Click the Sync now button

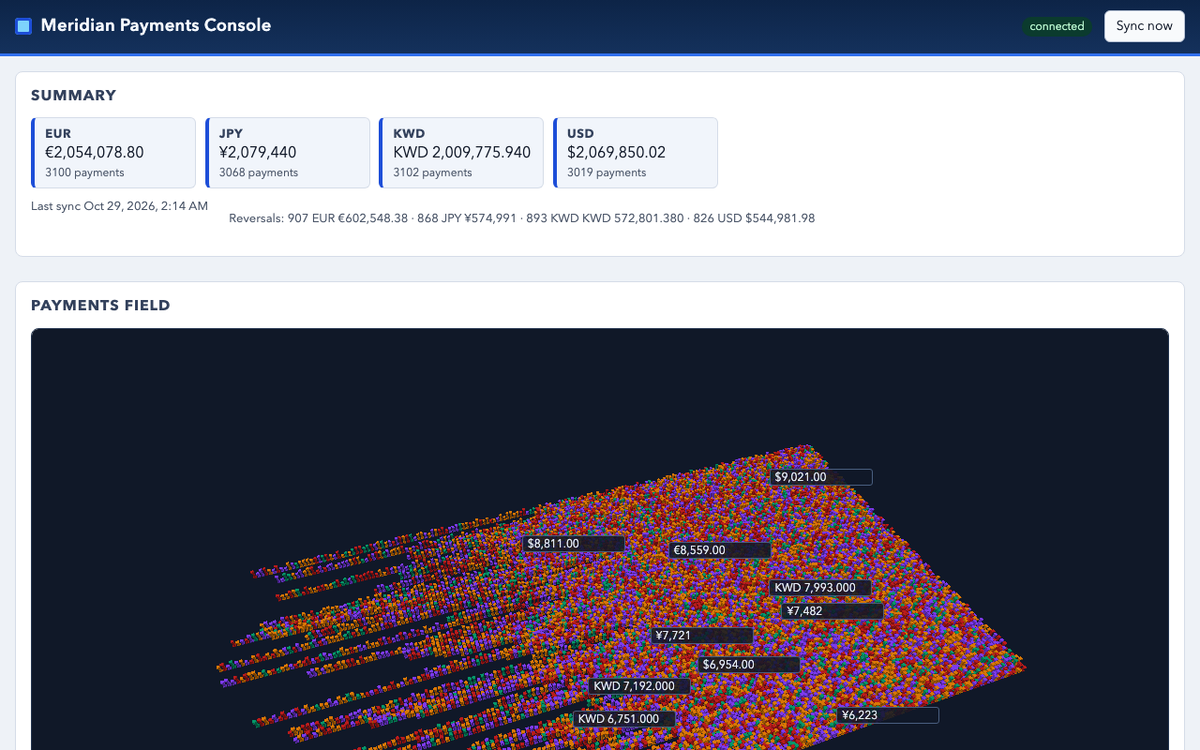(x=1144, y=26)
